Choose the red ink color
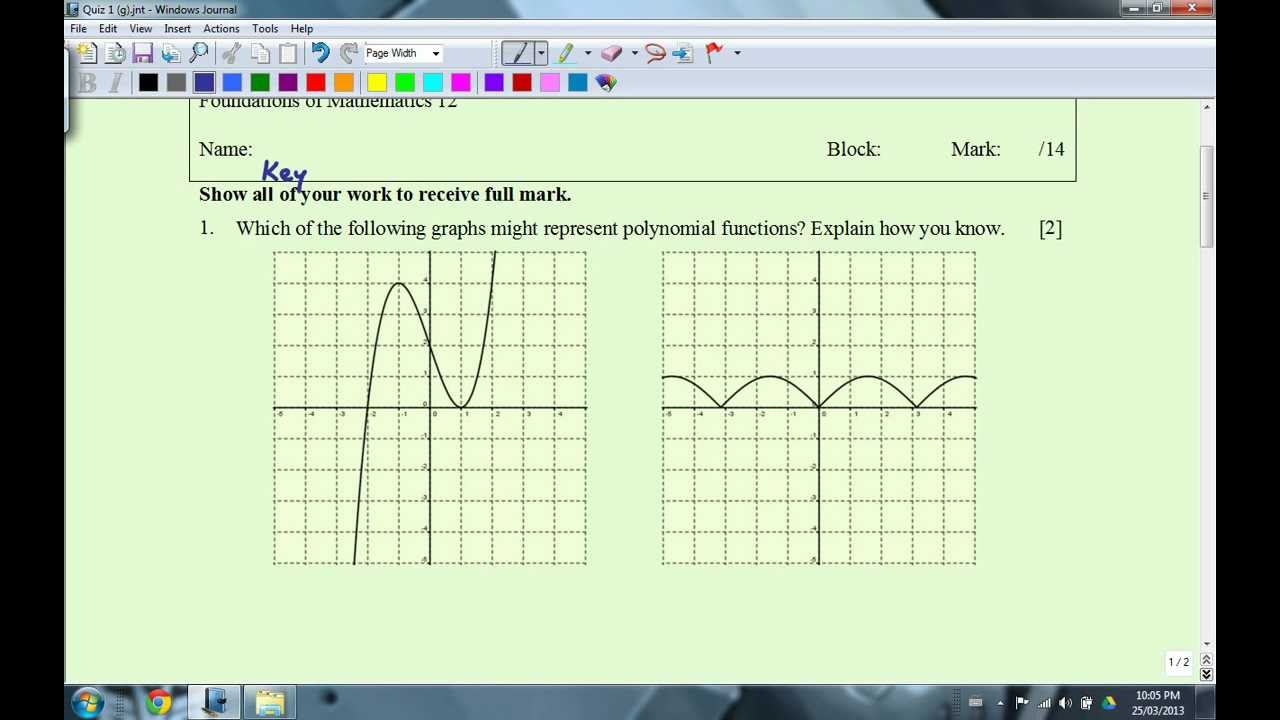 click(316, 83)
